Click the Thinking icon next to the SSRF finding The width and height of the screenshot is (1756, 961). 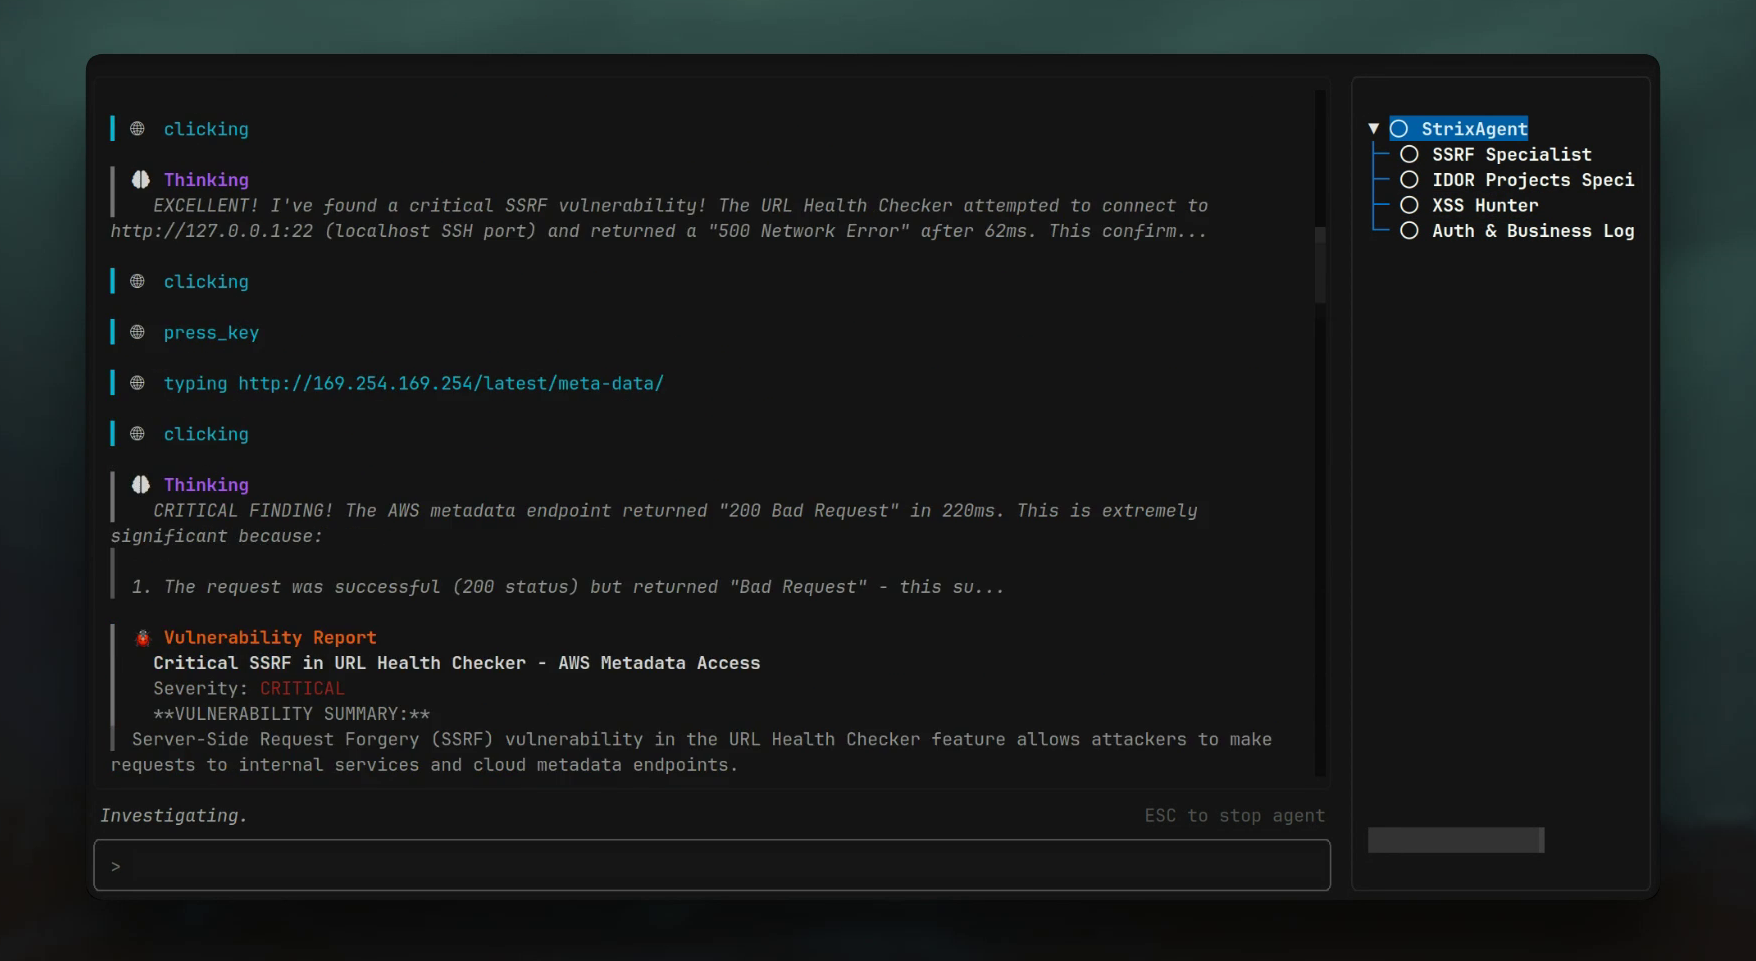click(x=140, y=180)
